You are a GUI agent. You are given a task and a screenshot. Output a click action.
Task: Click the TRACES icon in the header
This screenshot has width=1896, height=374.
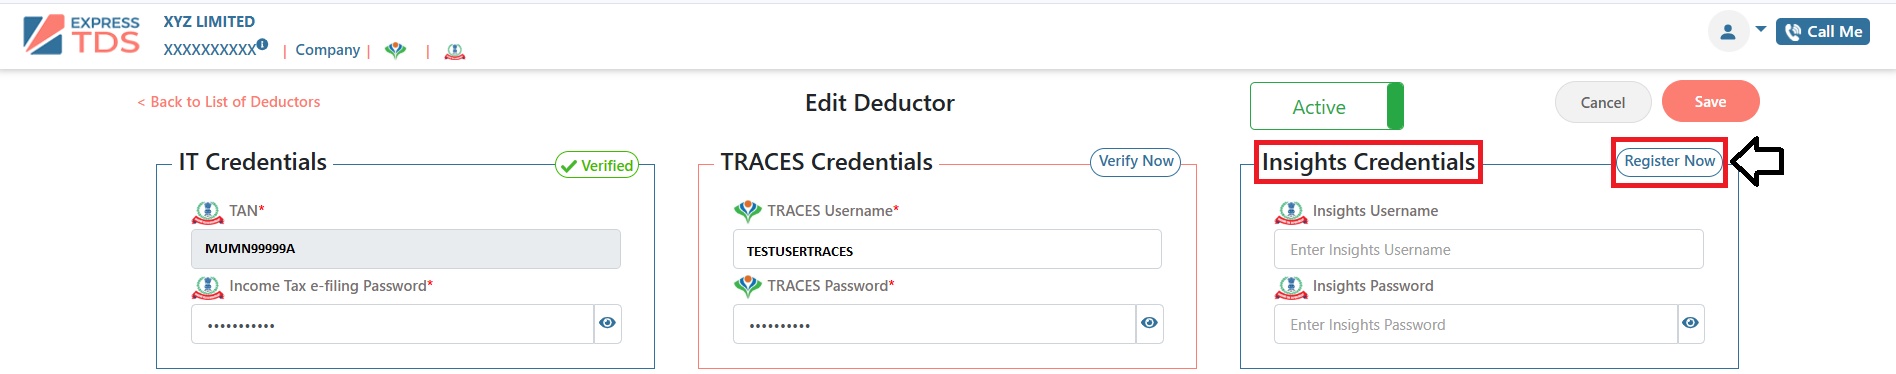point(396,50)
